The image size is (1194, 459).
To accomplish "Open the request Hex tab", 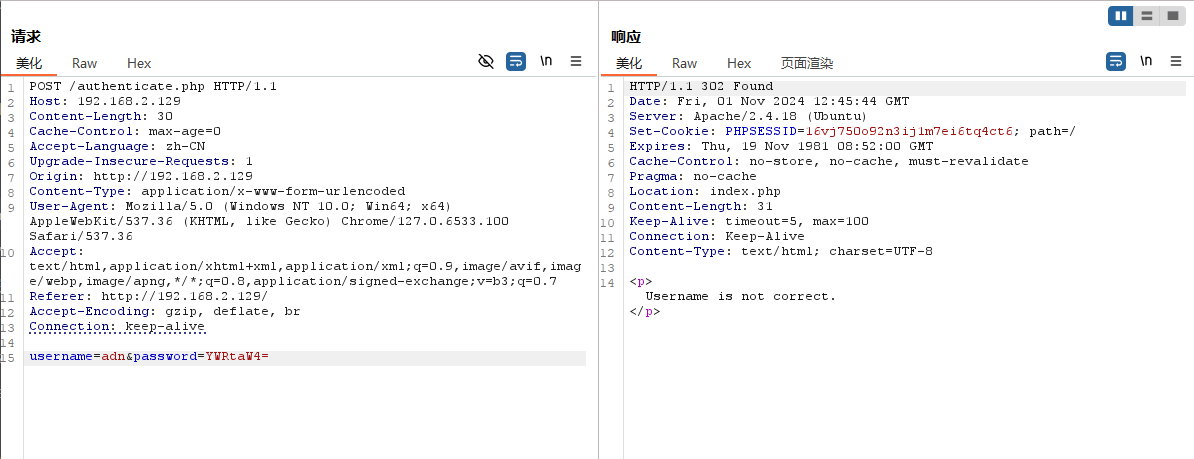I will [139, 63].
